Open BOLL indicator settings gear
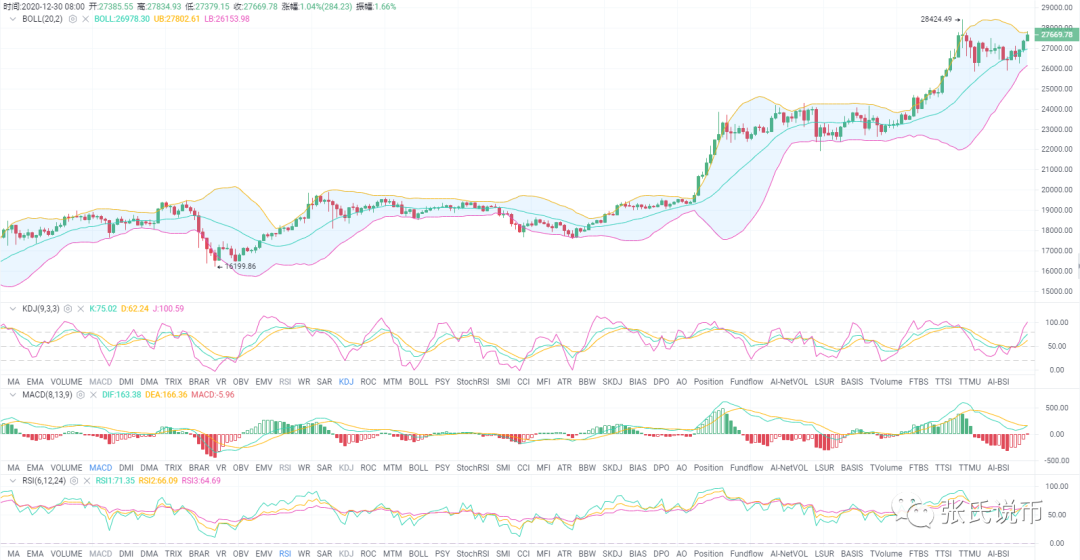1080x560 pixels. click(72, 19)
